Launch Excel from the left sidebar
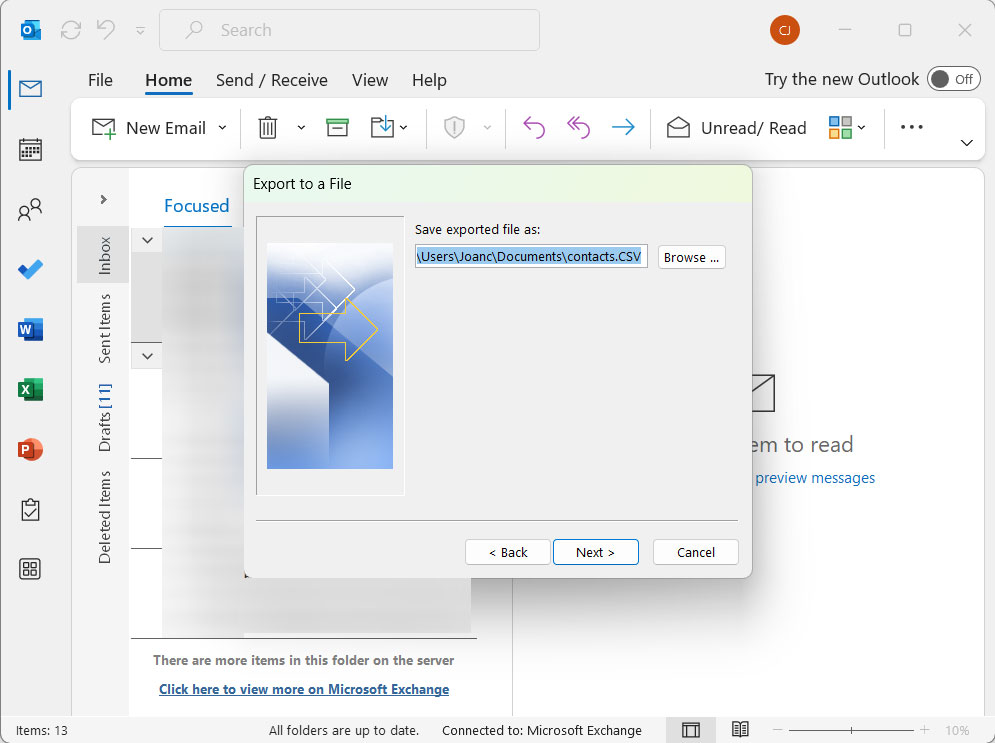The height and width of the screenshot is (743, 995). (x=30, y=390)
